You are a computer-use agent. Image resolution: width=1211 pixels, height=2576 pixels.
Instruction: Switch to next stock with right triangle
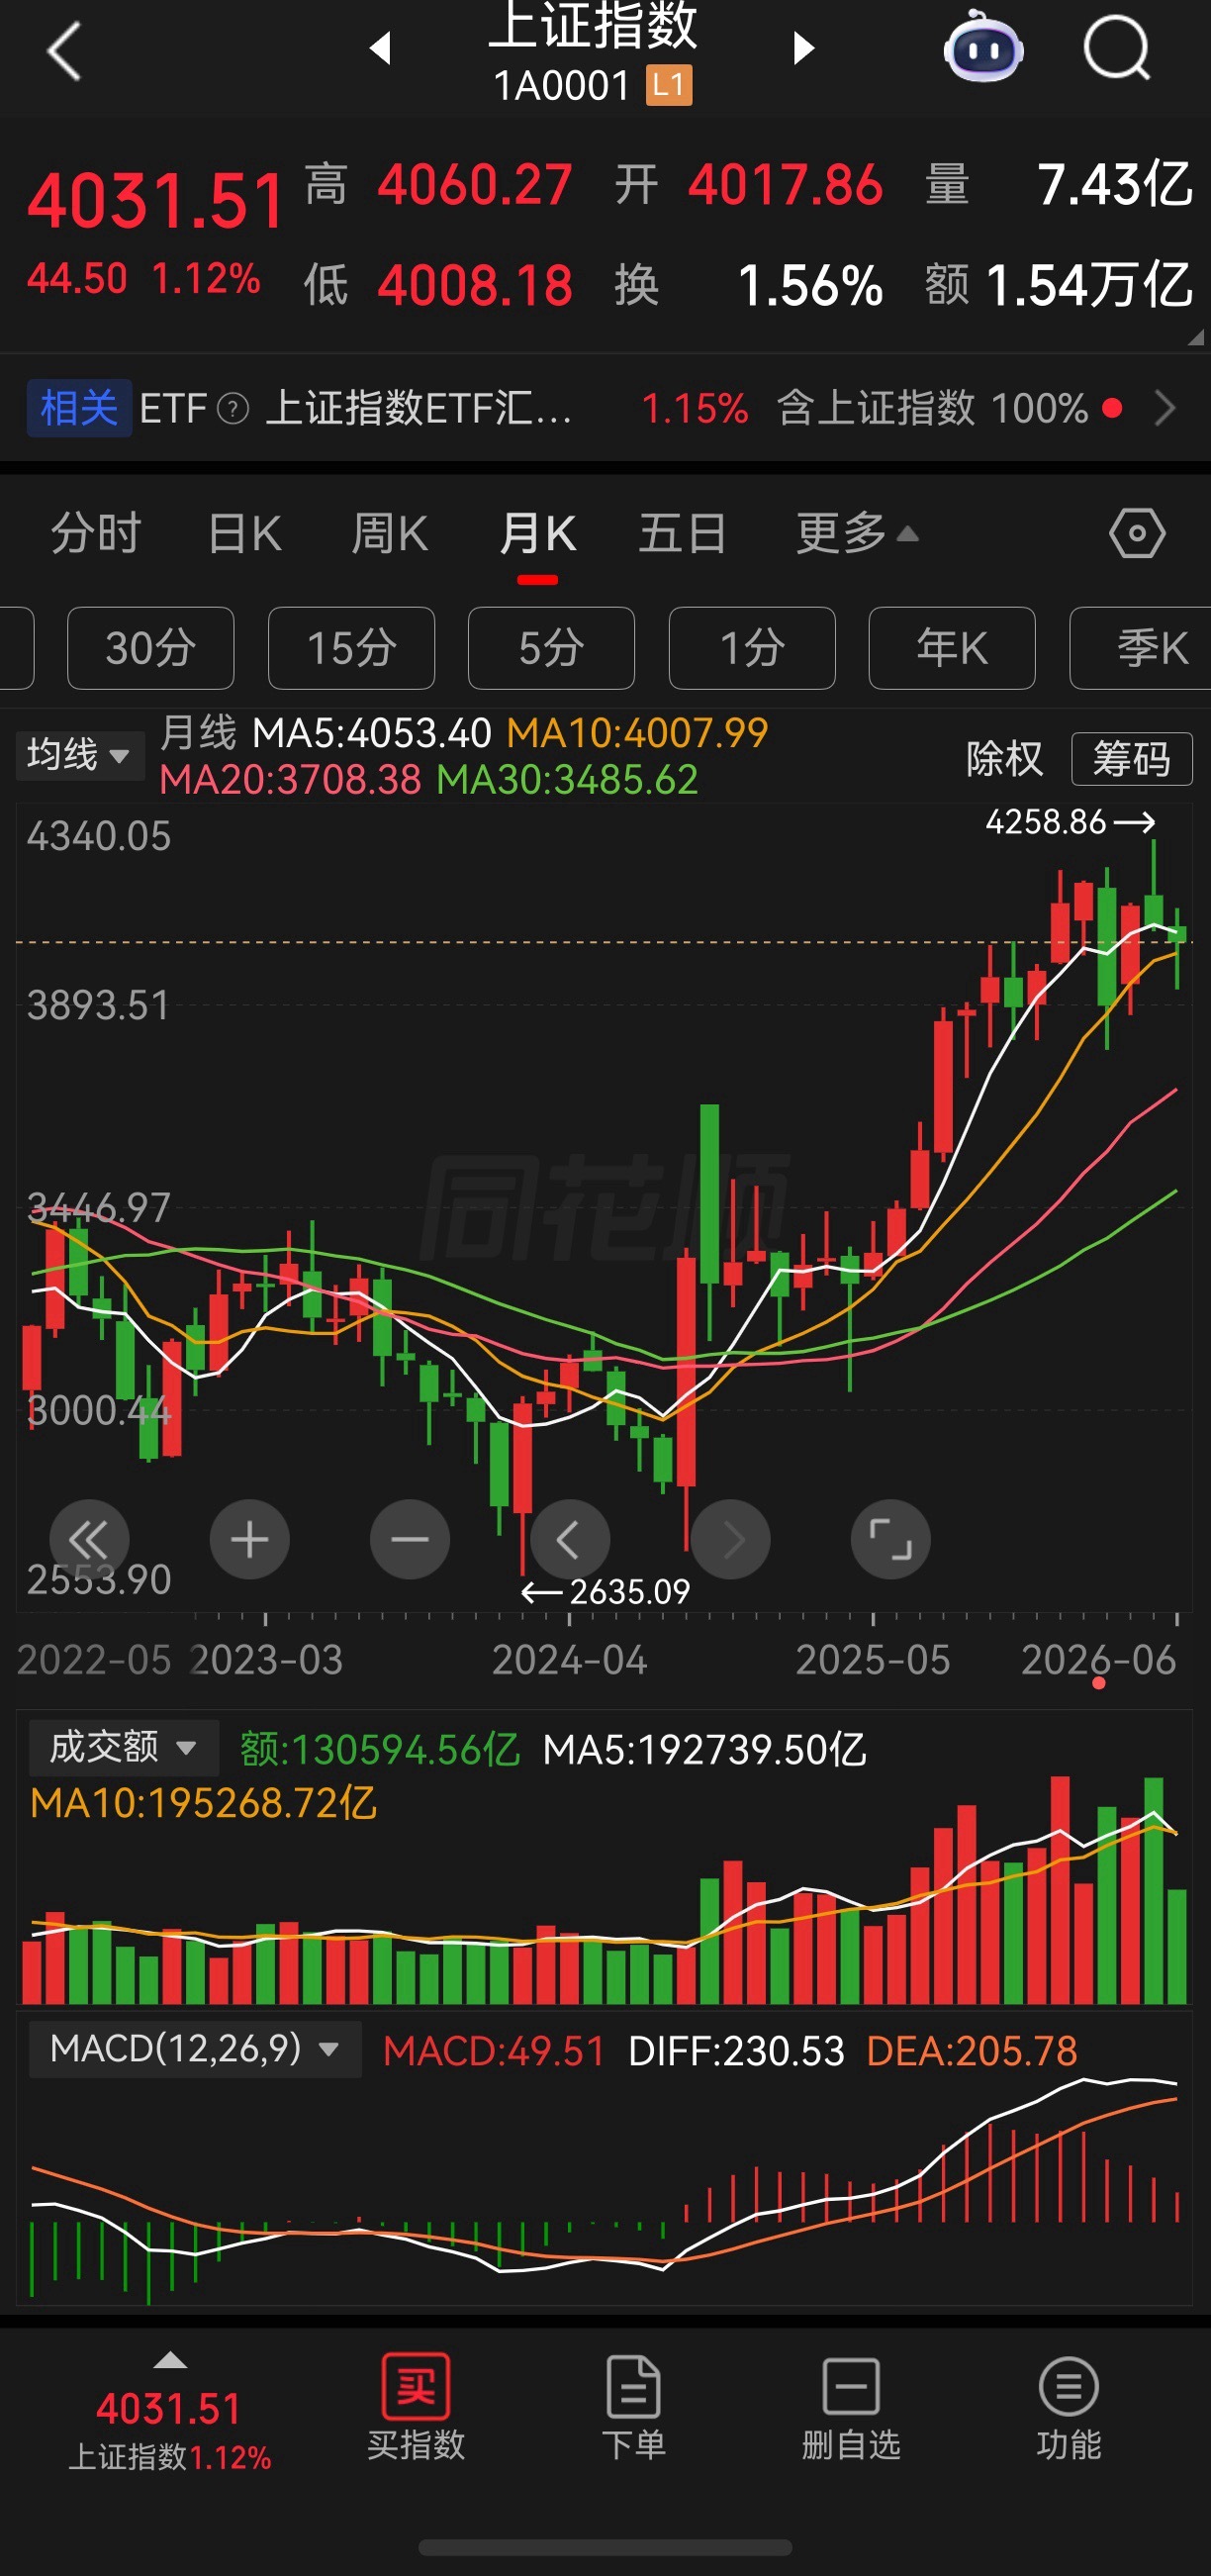click(803, 48)
